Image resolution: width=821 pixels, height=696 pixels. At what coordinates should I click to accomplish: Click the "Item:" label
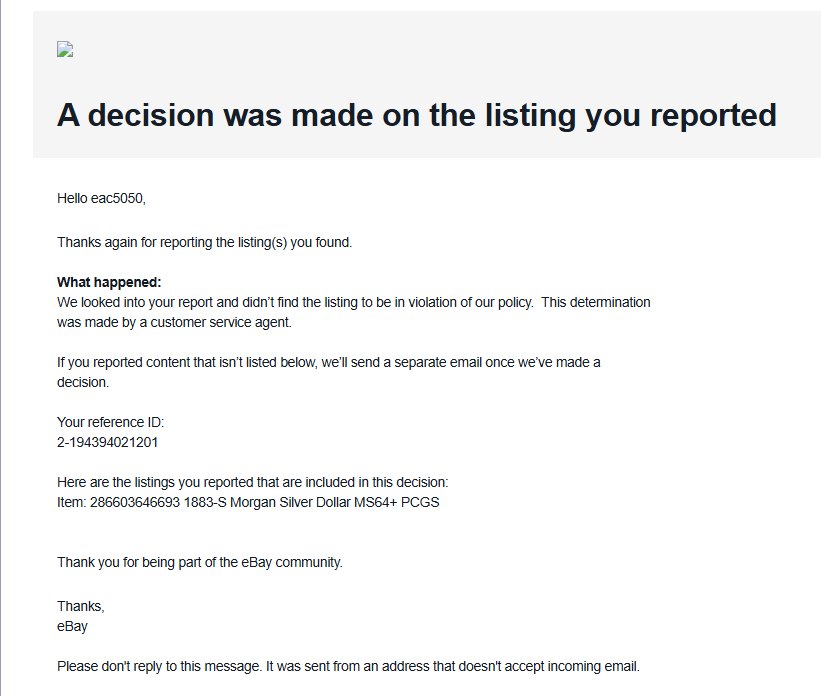click(x=73, y=502)
